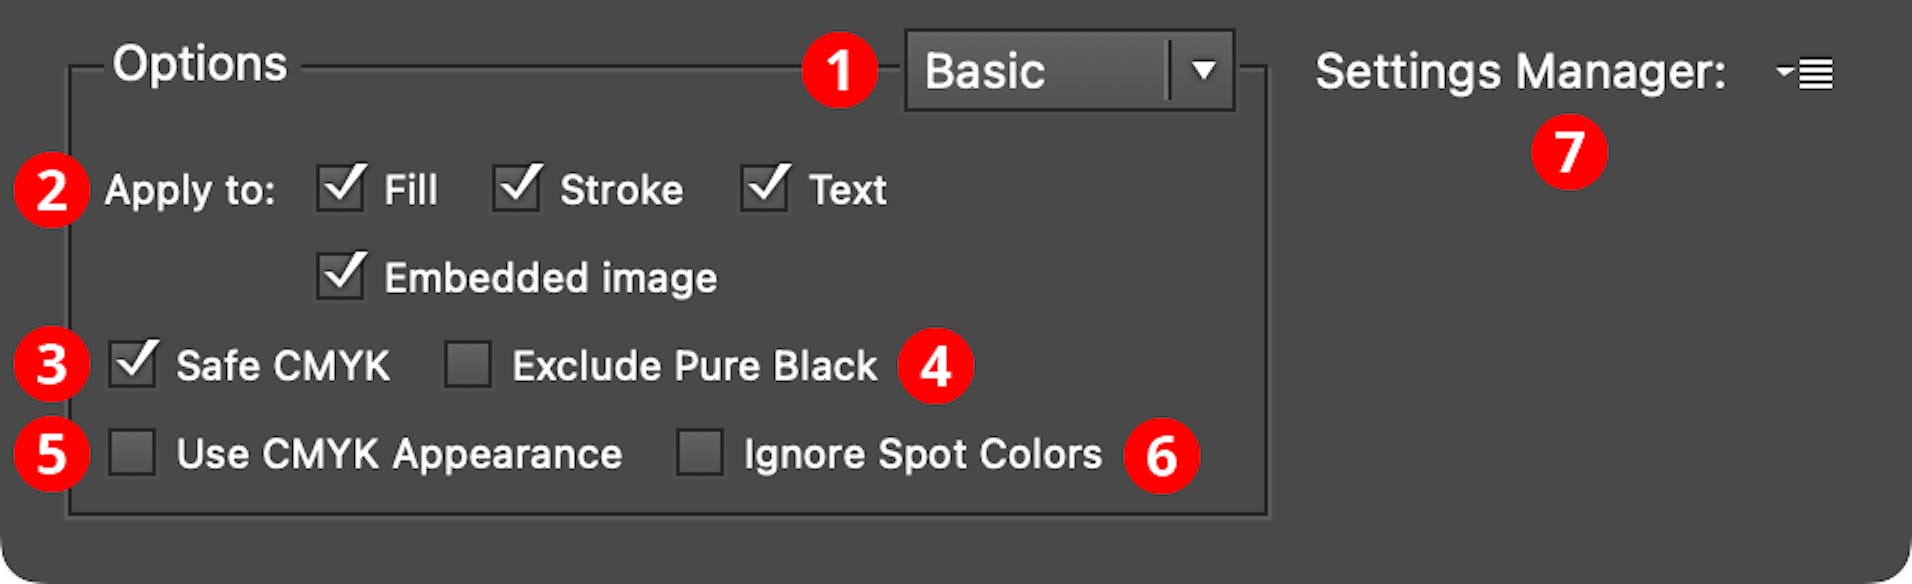
Task: Click the dropdown arrow beside Basic
Action: pyautogui.click(x=1203, y=70)
